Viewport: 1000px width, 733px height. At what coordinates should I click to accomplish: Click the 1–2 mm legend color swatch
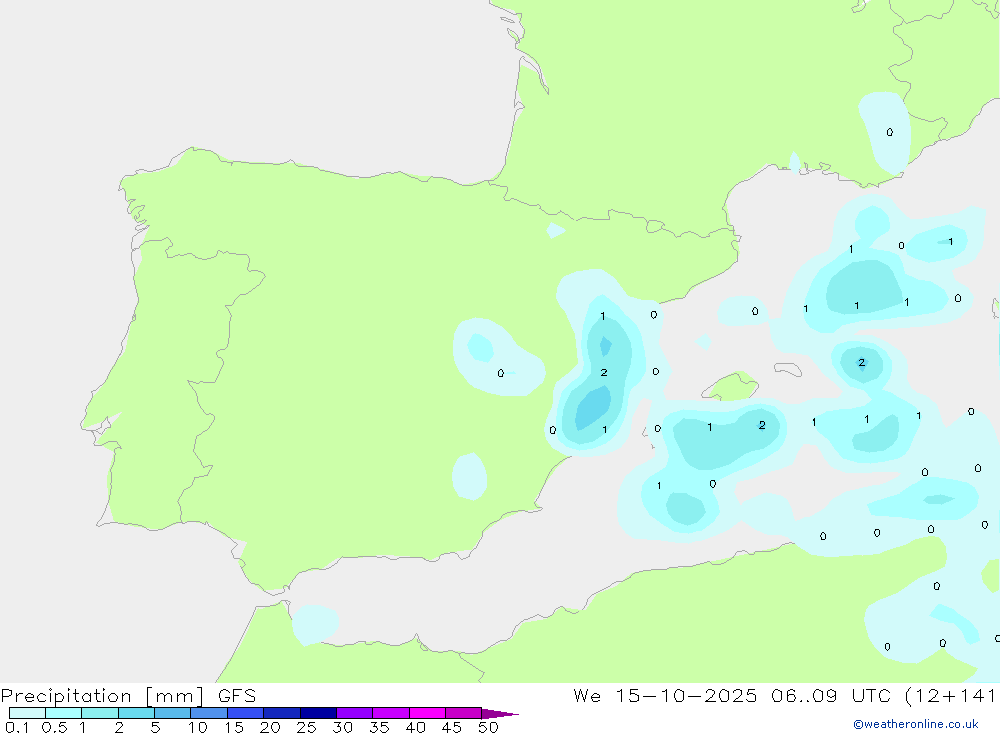tap(100, 713)
